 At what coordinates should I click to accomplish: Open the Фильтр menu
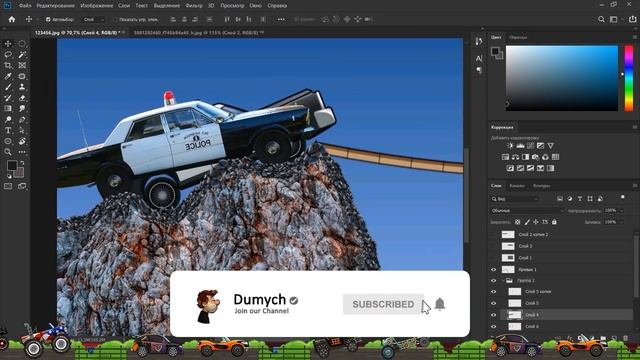pos(194,6)
